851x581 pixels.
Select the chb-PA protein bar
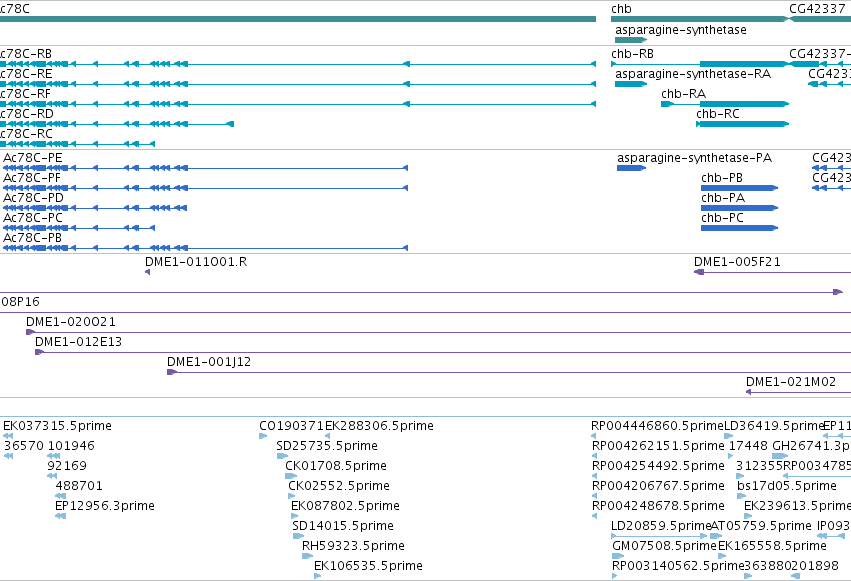(739, 208)
